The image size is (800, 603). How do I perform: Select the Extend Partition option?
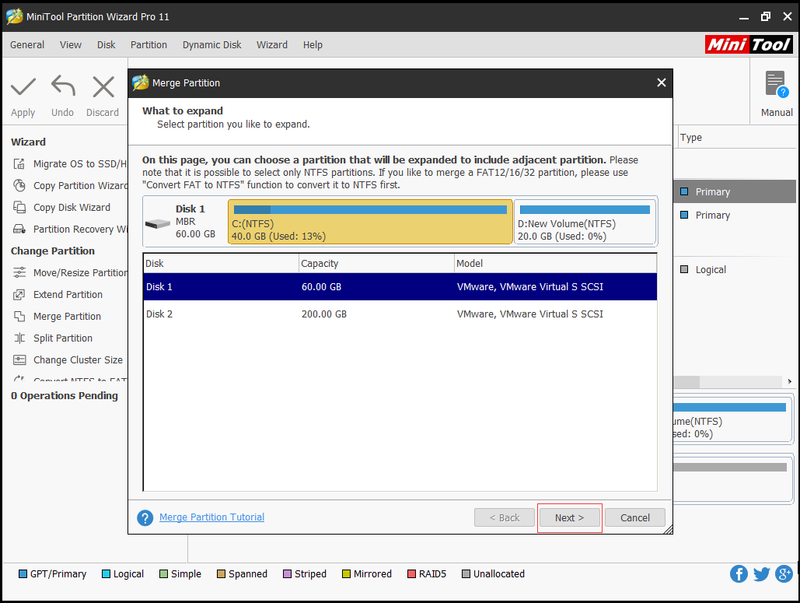(67, 294)
